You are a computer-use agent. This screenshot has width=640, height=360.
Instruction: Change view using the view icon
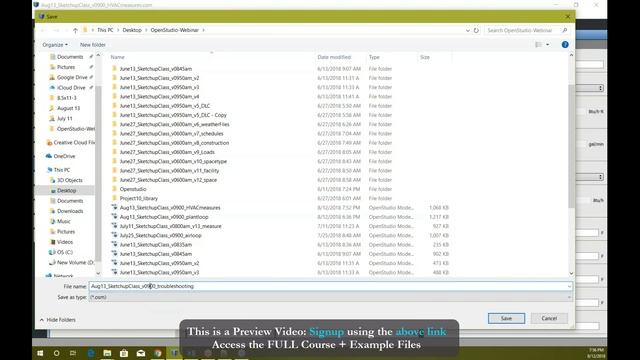[538, 45]
